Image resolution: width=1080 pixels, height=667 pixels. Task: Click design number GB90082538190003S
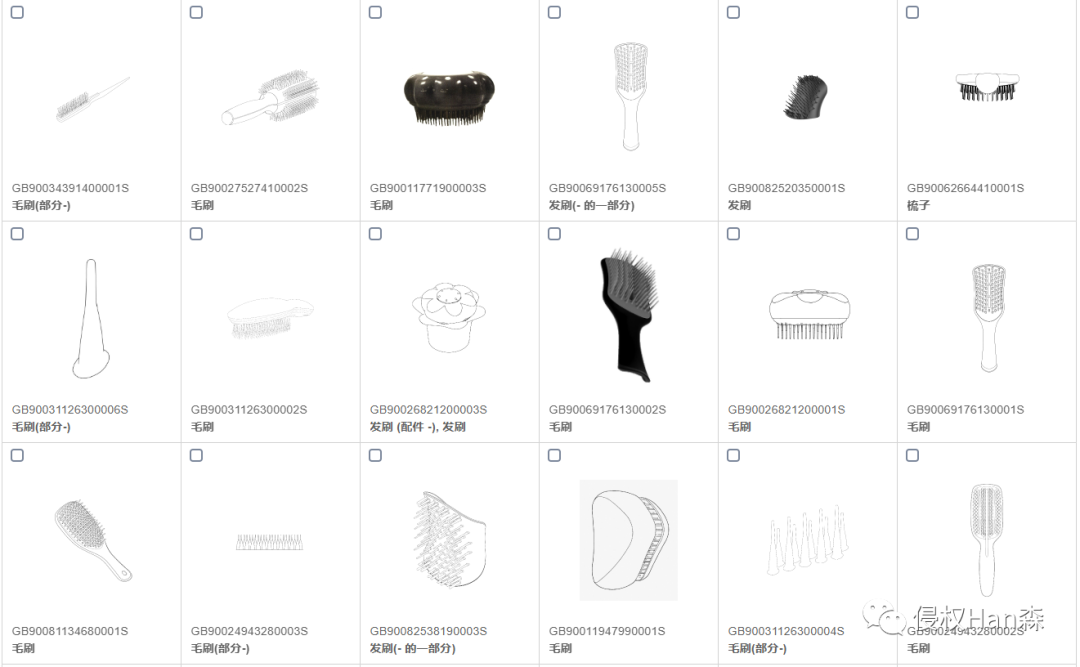point(428,631)
